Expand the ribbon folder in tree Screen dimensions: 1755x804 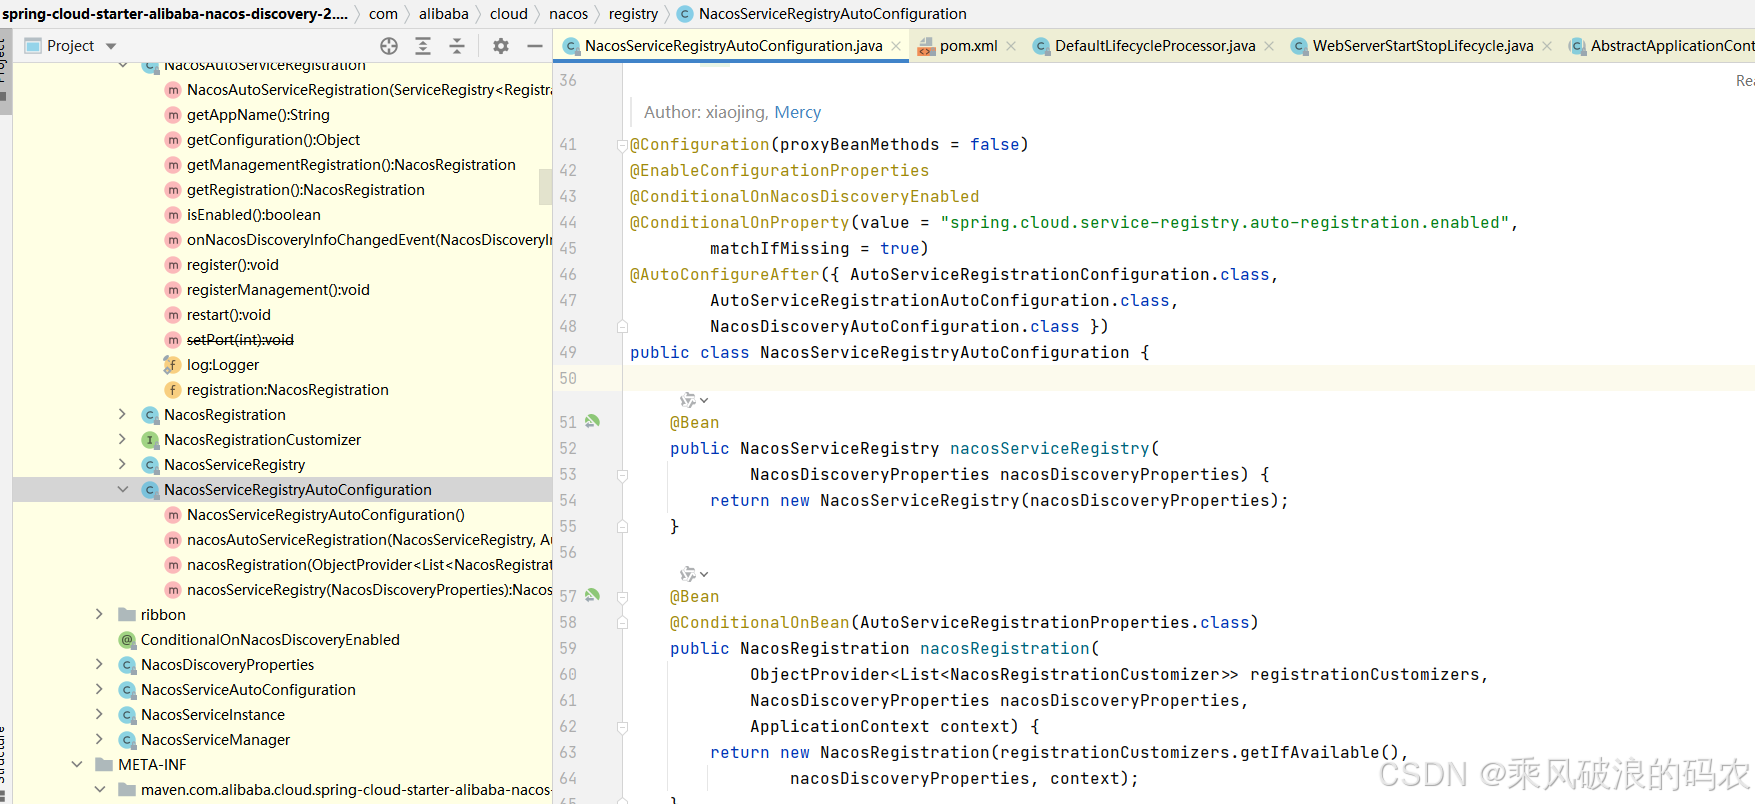(x=99, y=614)
